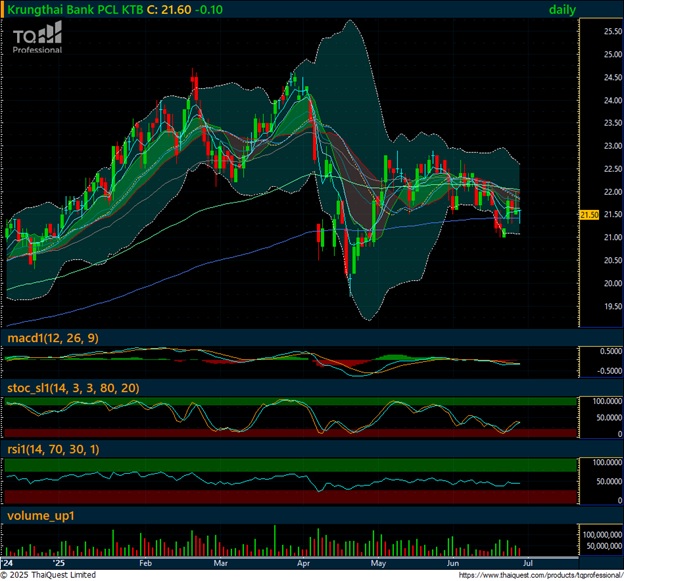Click the 22.50 price axis label

coord(613,169)
